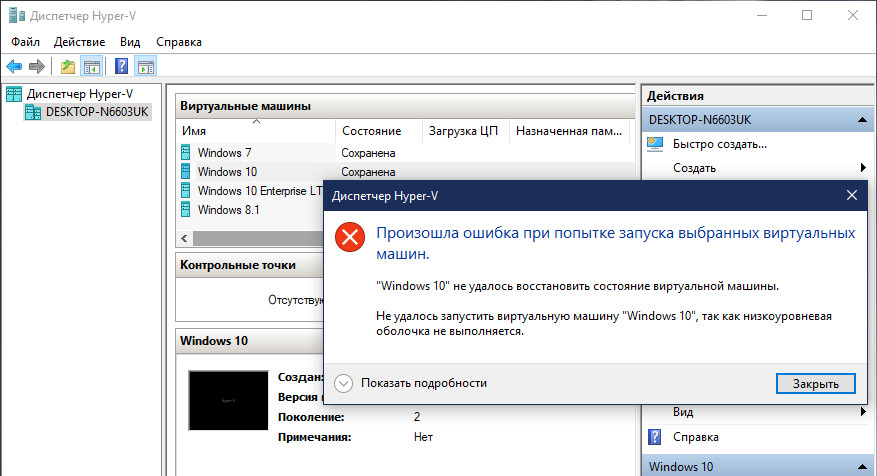Click the Windows 8.1 virtual machine icon

click(186, 209)
